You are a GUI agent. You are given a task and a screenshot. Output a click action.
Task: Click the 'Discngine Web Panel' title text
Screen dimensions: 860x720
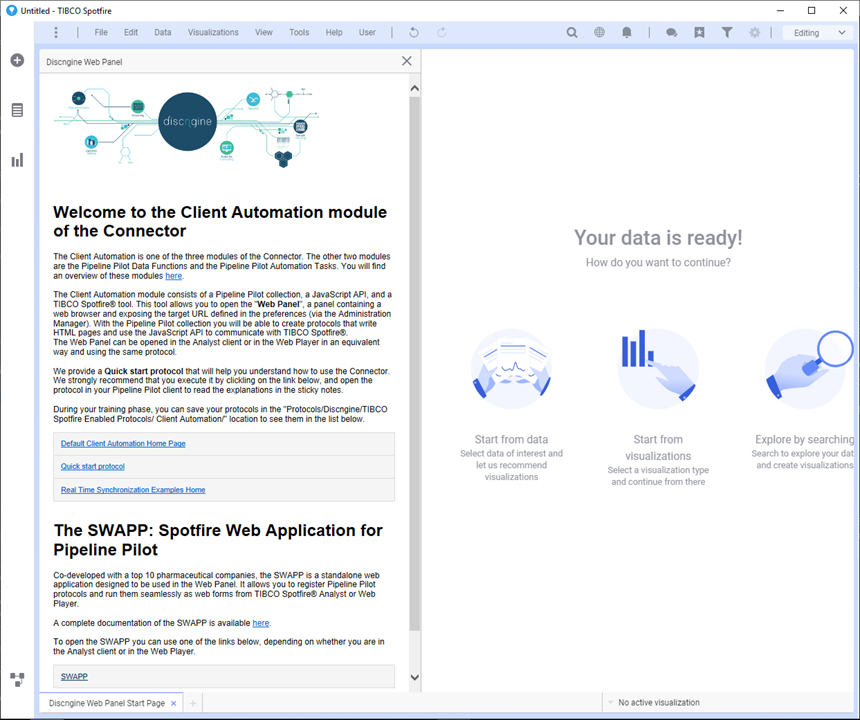click(84, 62)
